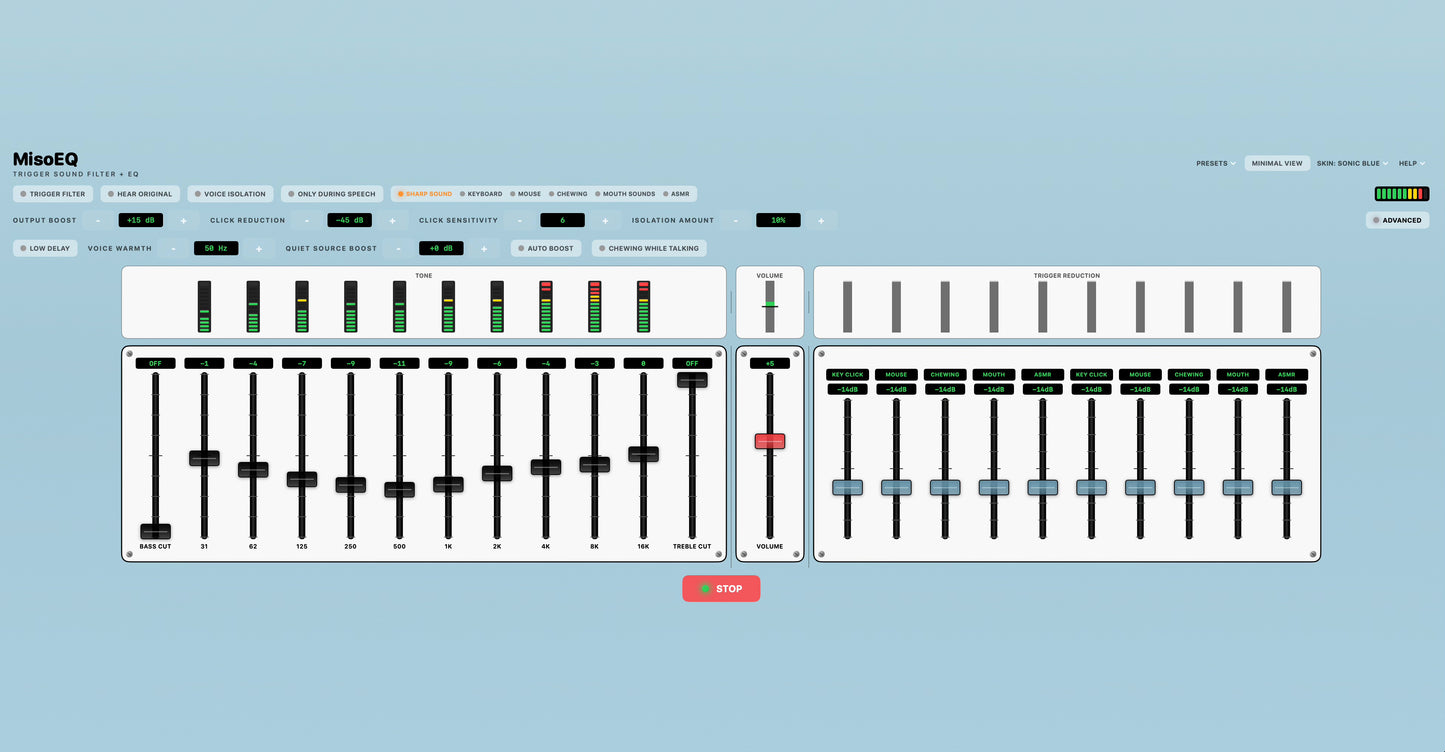Toggle the Trigger Filter switch
Viewport: 1445px width, 752px height.
[x=53, y=194]
